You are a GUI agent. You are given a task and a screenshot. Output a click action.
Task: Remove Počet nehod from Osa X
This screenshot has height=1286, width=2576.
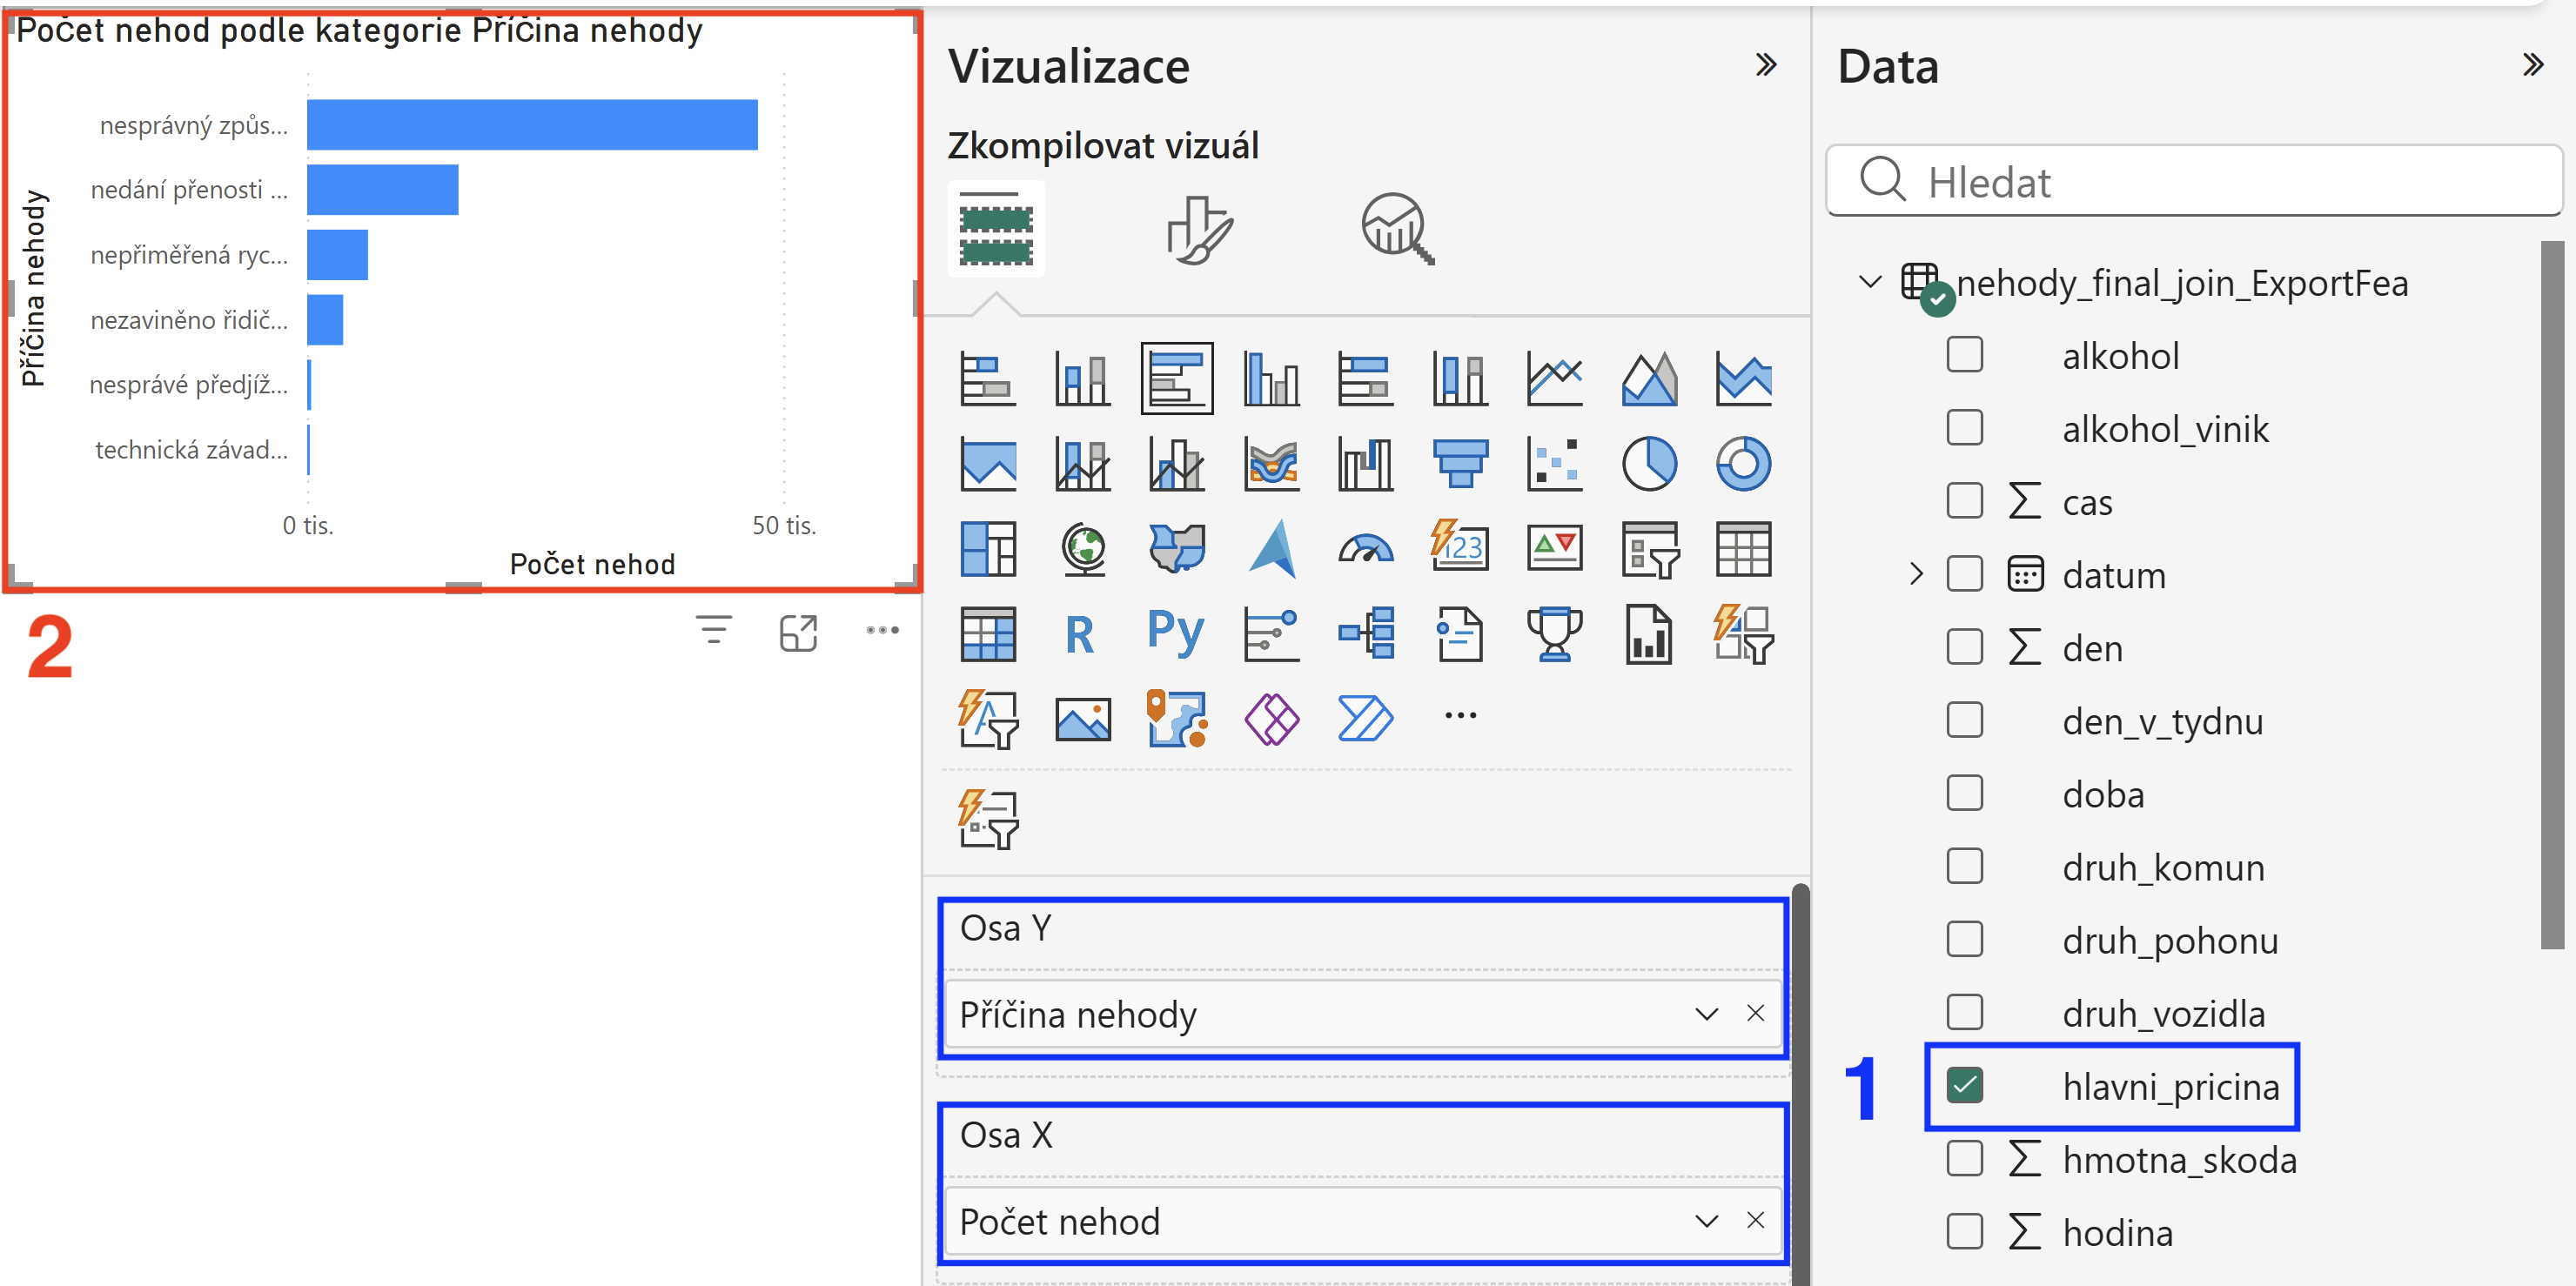[x=1755, y=1220]
